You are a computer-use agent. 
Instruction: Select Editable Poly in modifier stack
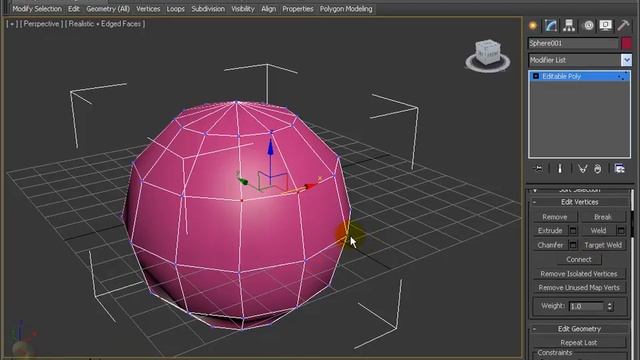point(579,76)
